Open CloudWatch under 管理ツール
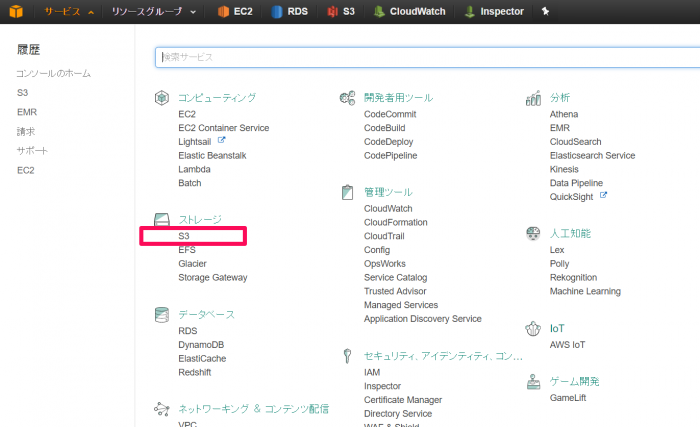The height and width of the screenshot is (427, 700). tap(388, 209)
